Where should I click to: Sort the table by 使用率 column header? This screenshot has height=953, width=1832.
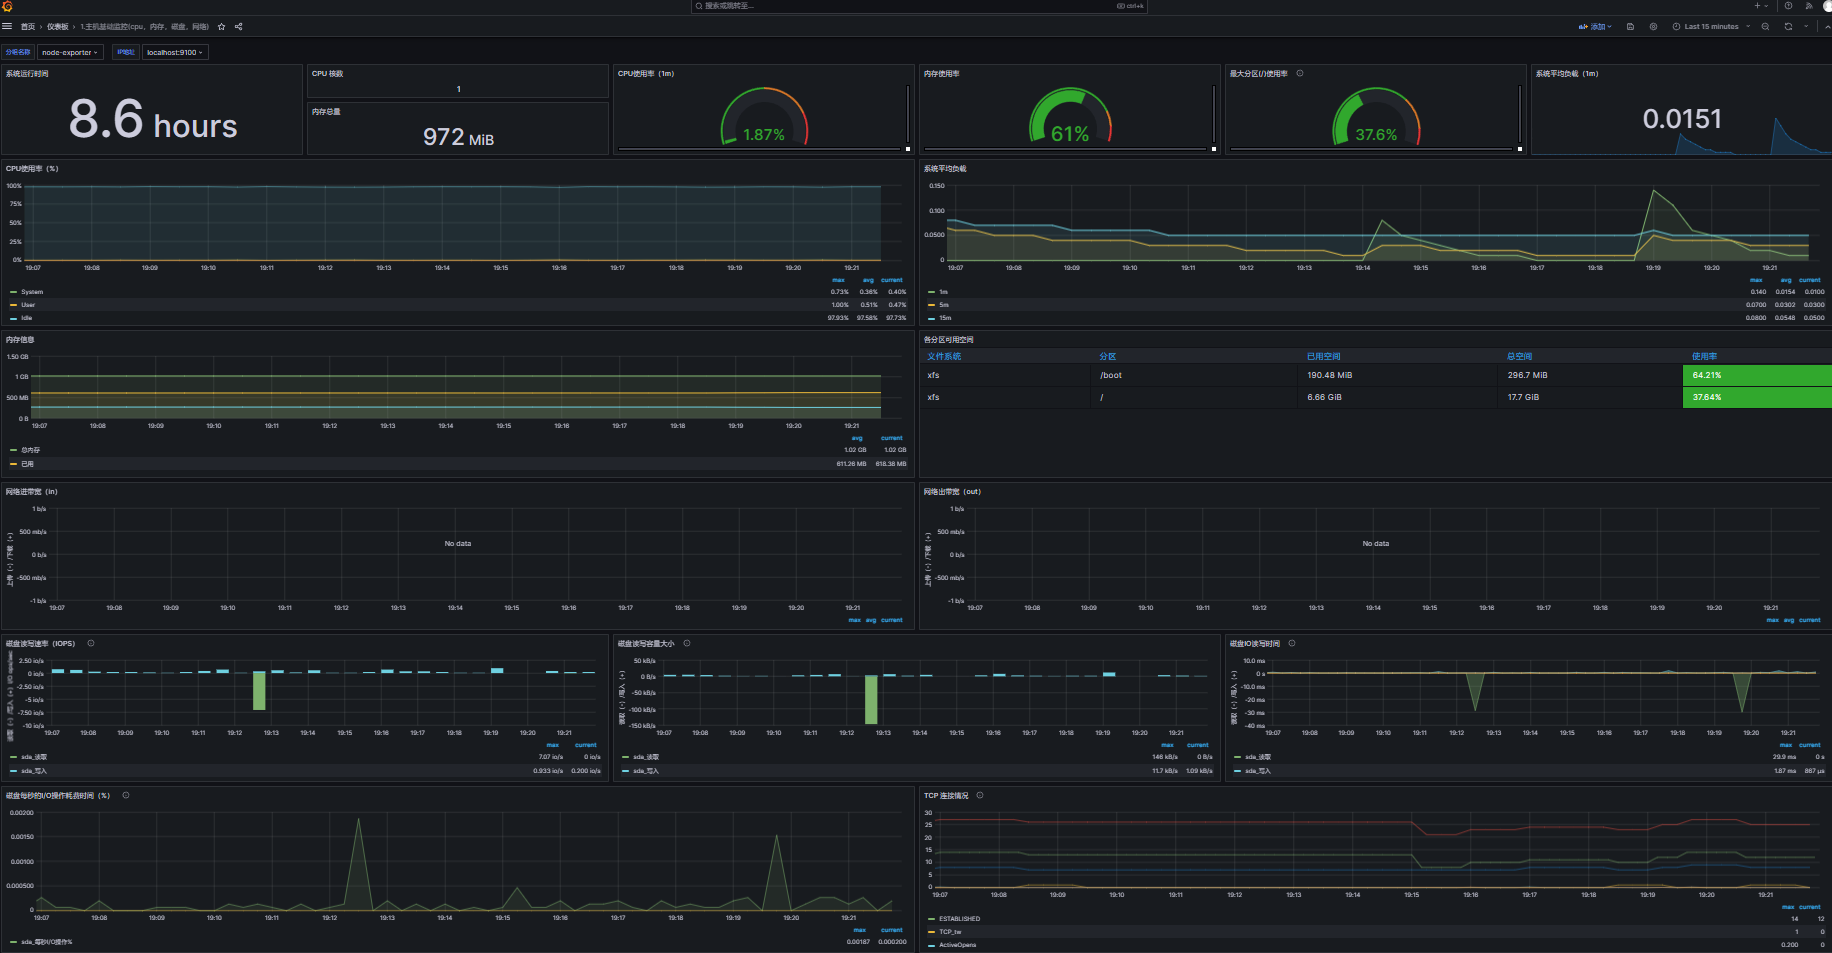point(1703,356)
